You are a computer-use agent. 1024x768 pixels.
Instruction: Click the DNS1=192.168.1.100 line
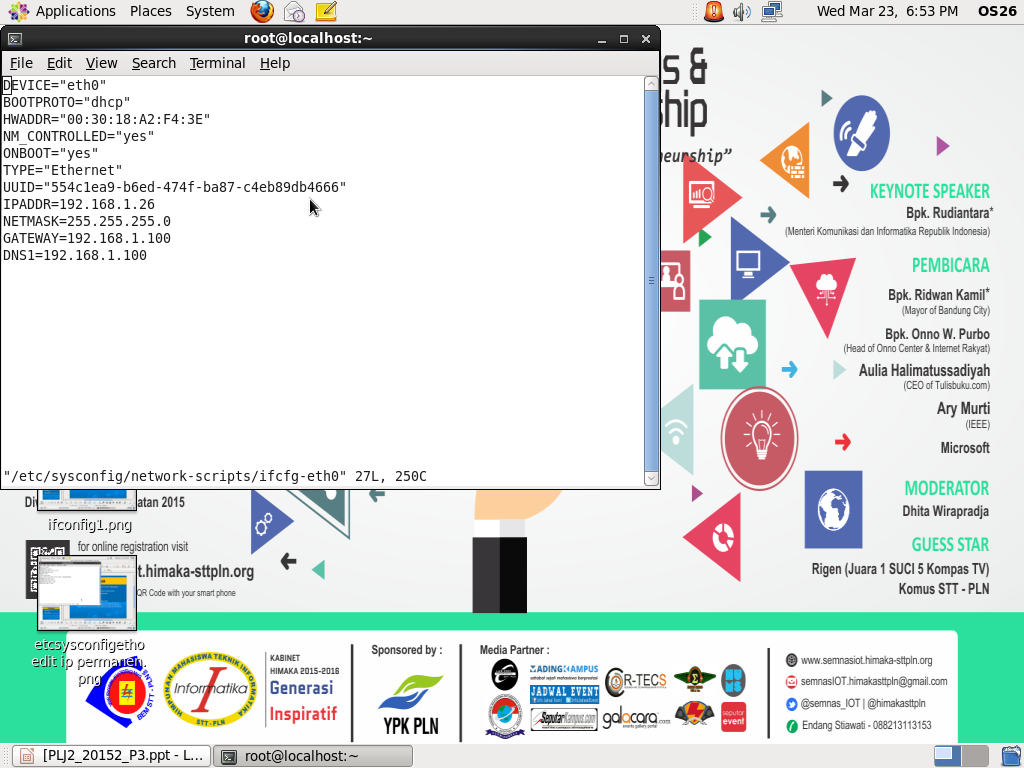tap(75, 255)
